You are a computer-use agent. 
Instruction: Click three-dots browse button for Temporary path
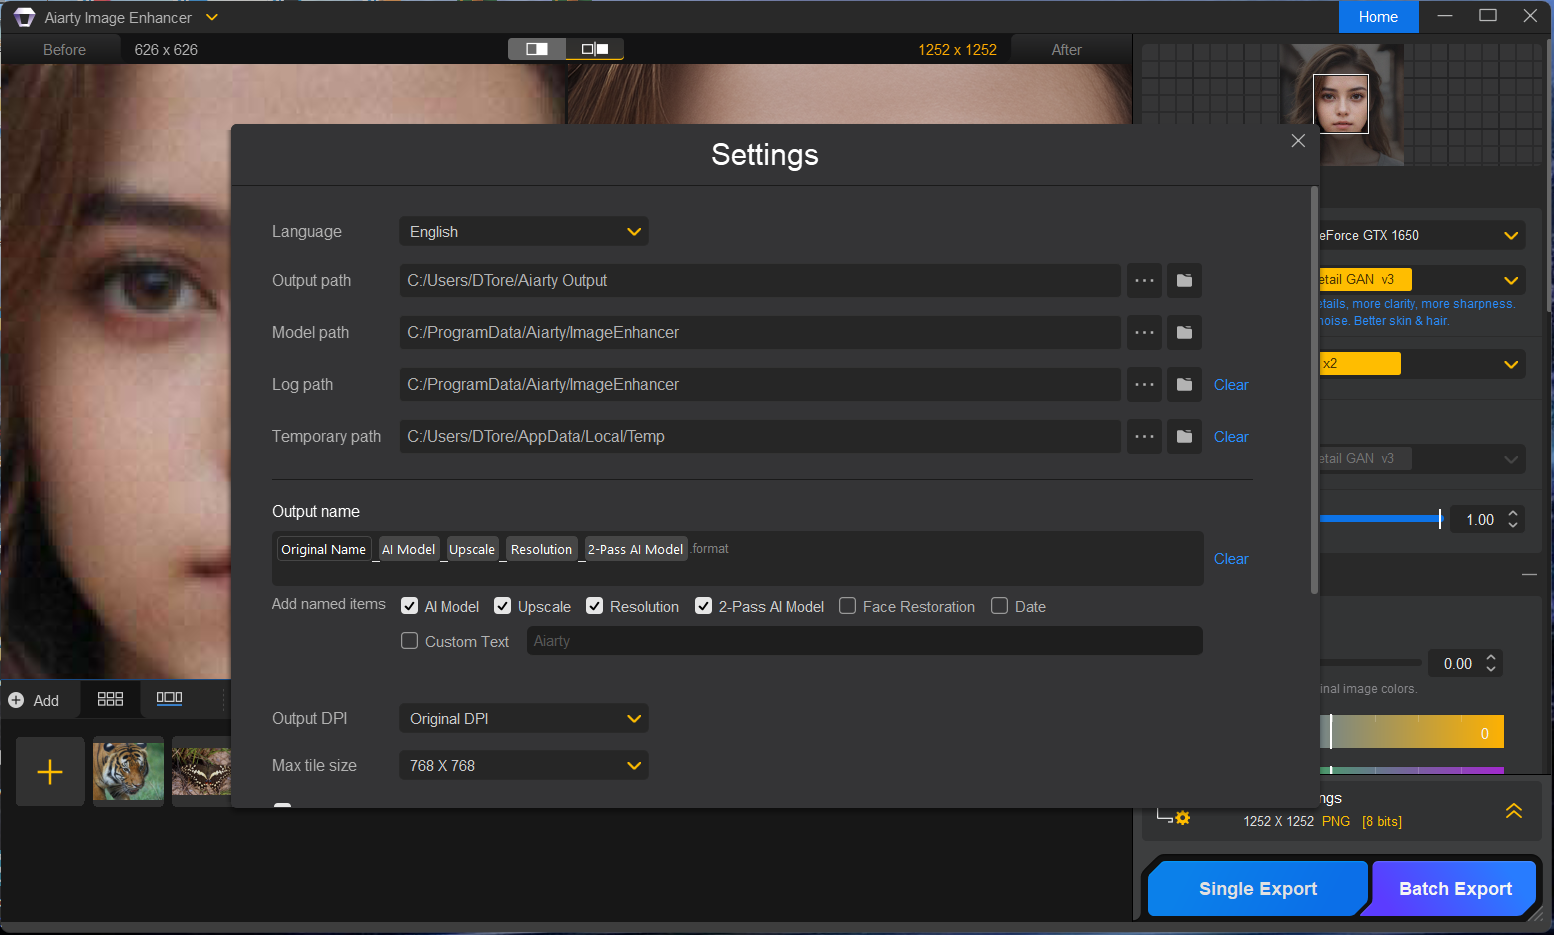click(x=1144, y=437)
